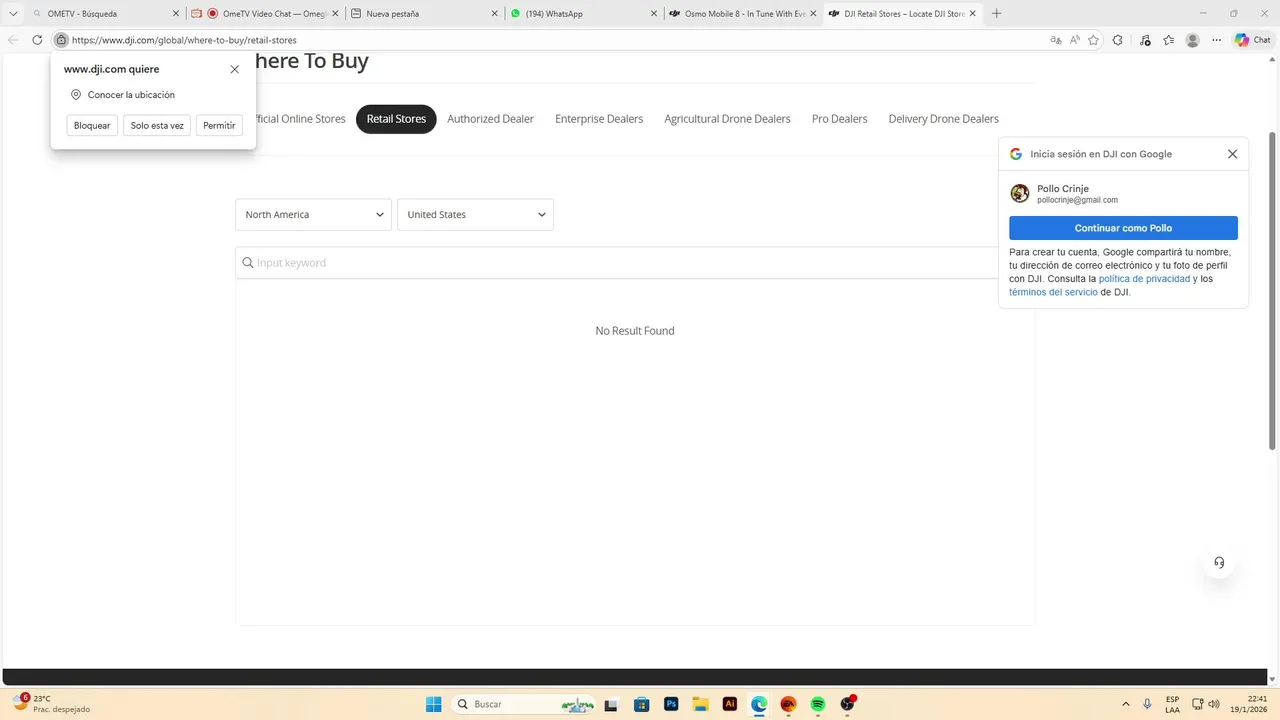Add page to favorites star icon

pyautogui.click(x=1094, y=40)
